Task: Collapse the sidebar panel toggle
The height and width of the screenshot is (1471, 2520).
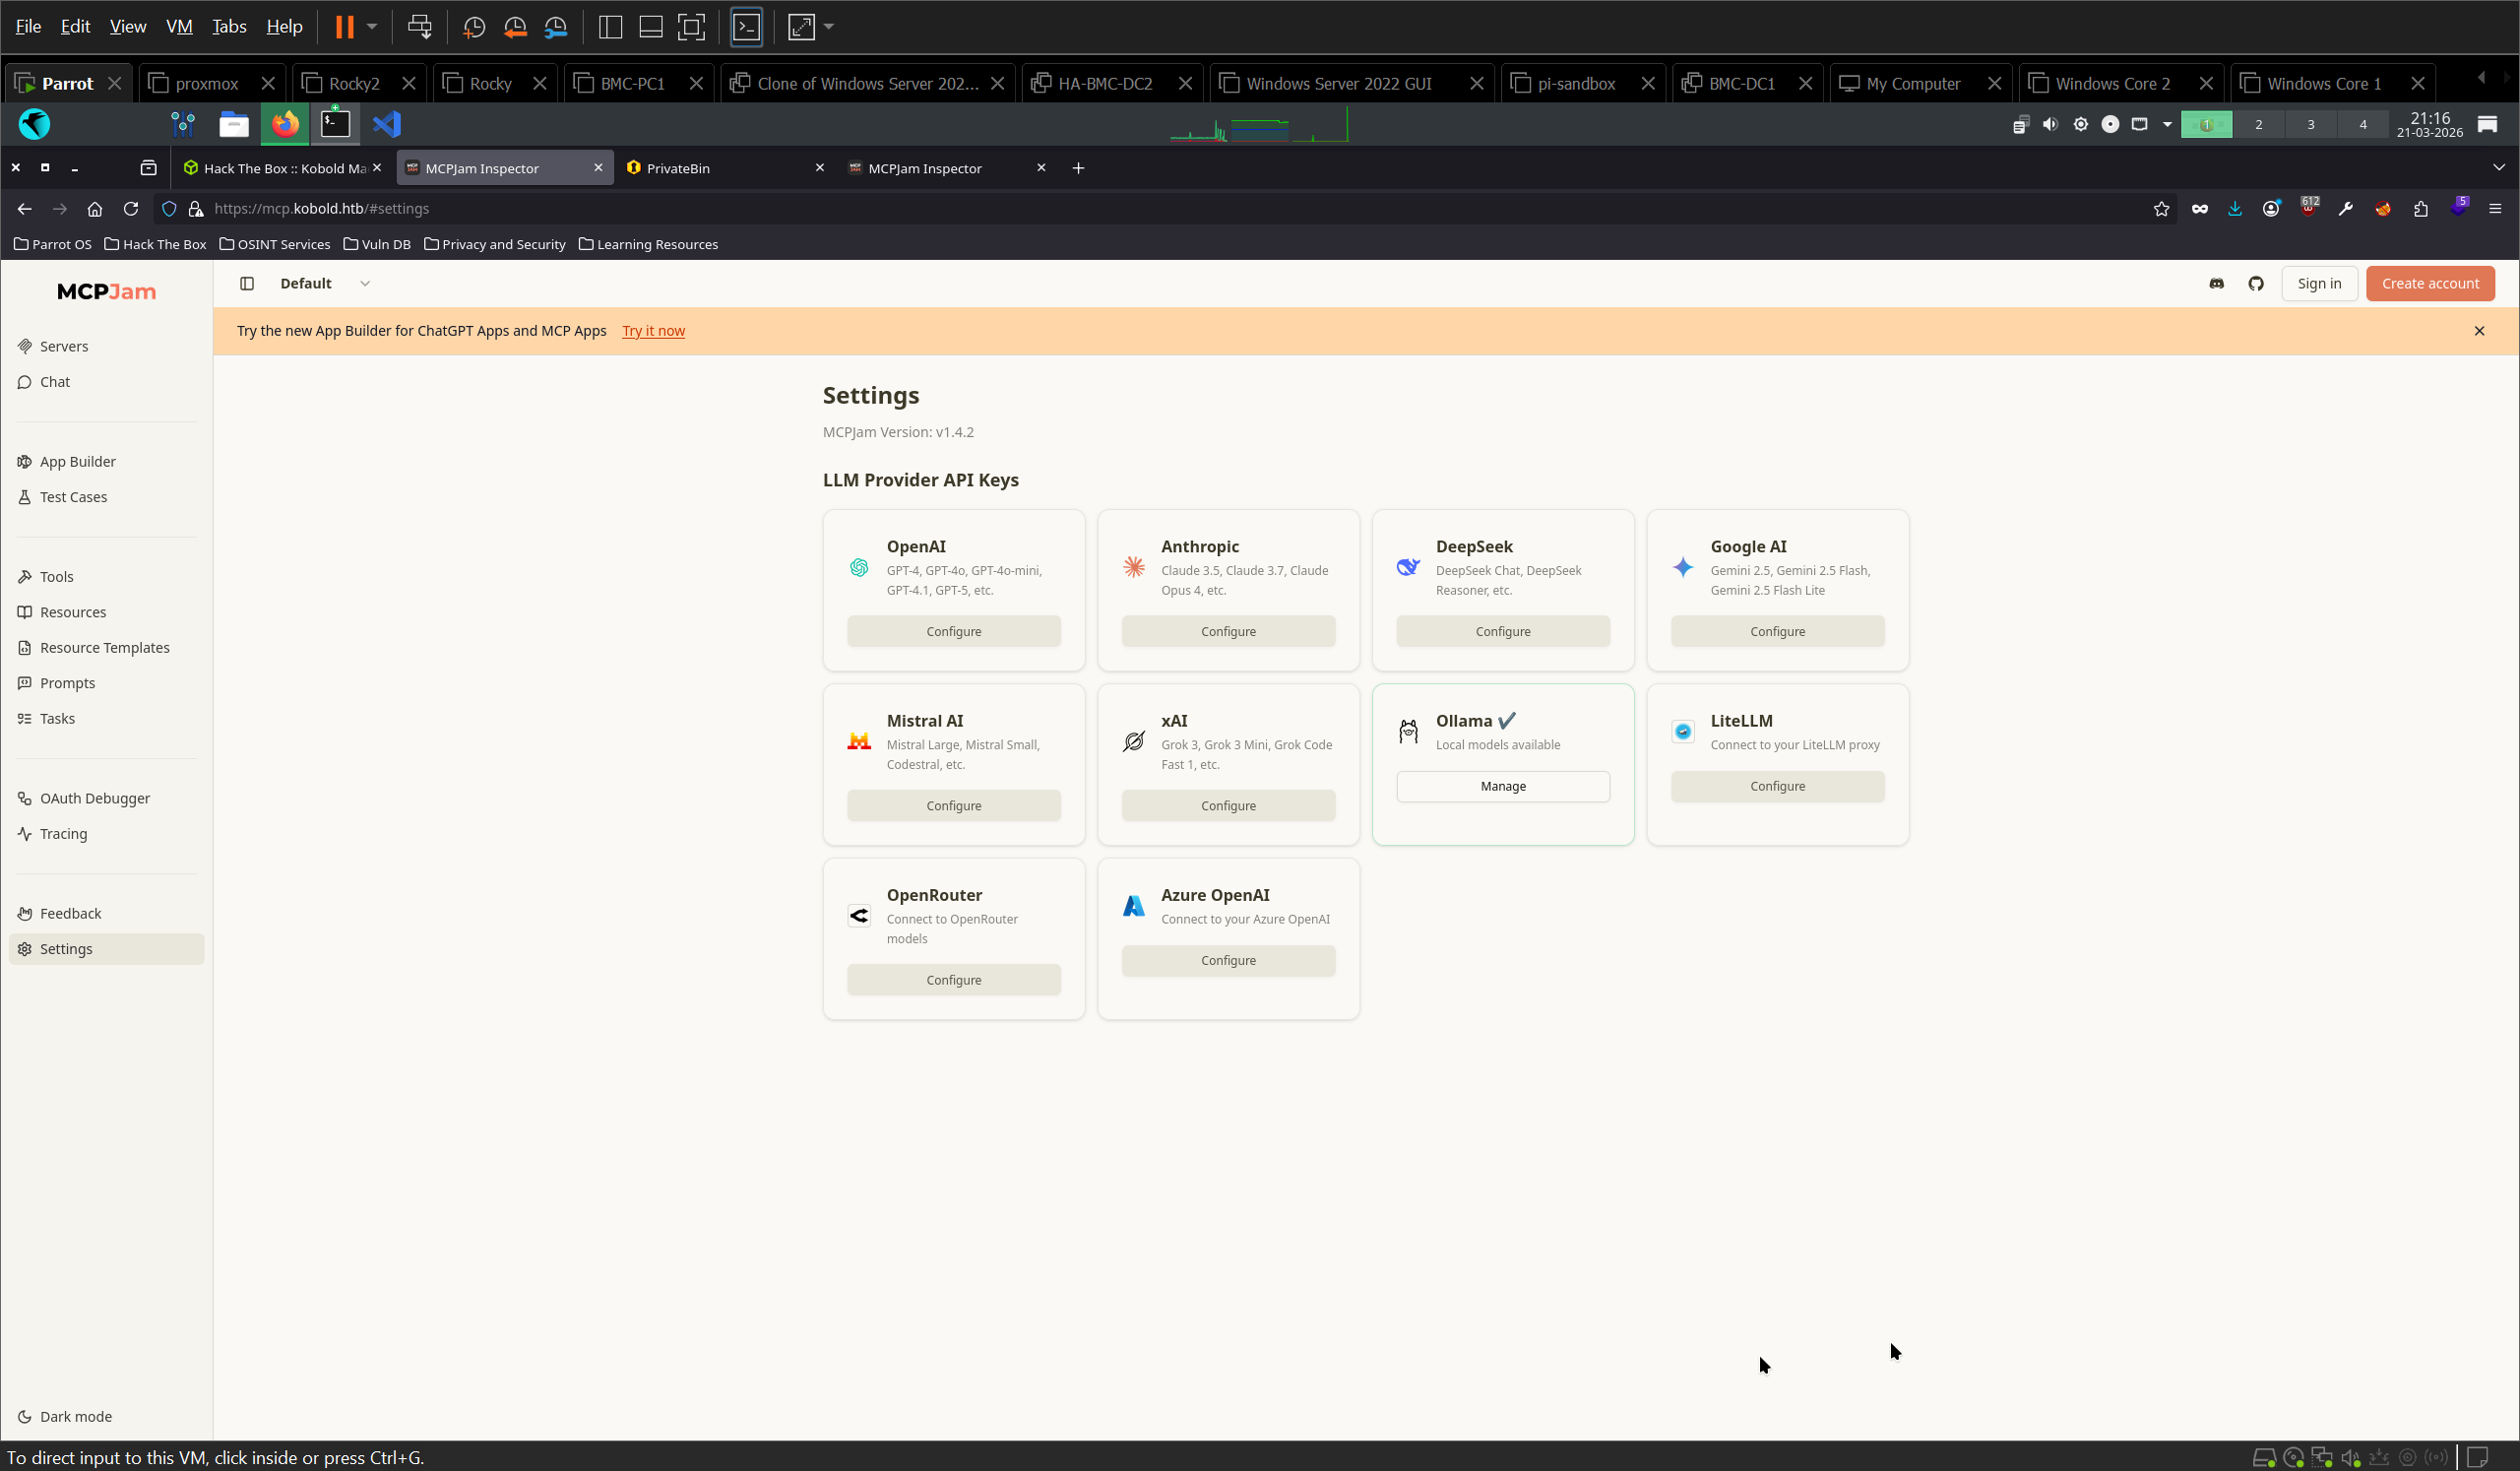Action: tap(247, 284)
